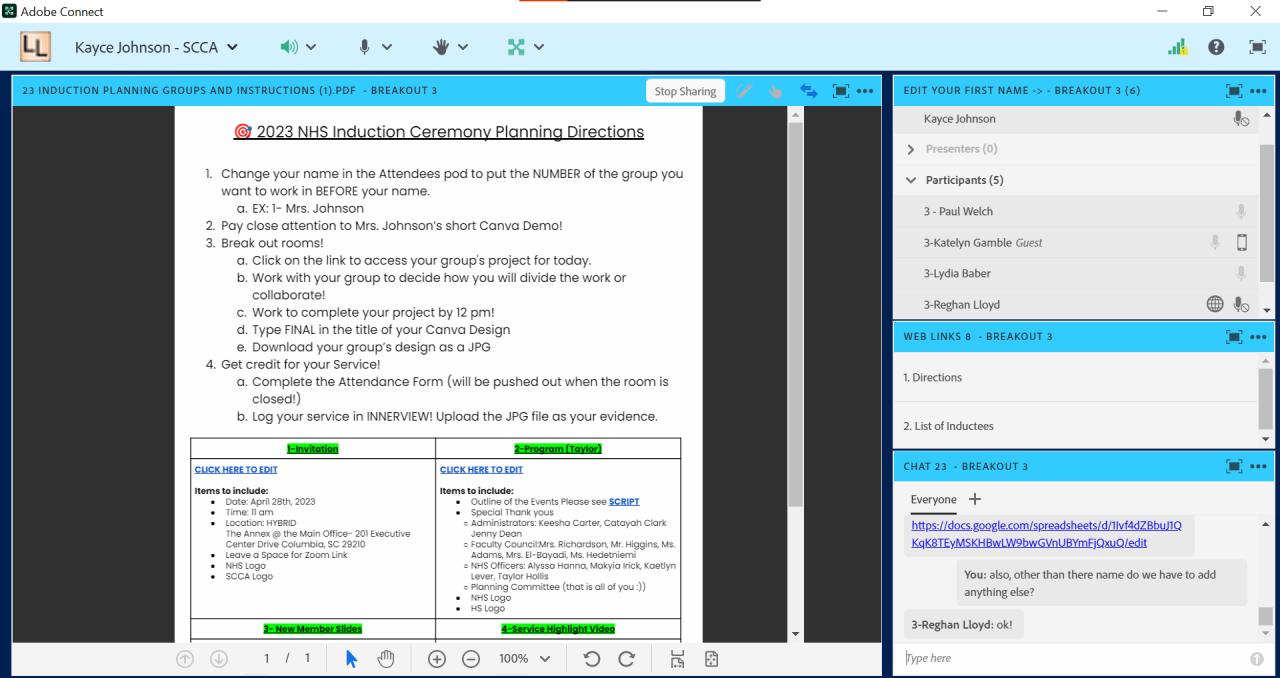The height and width of the screenshot is (678, 1280).
Task: Toggle the raise hand status button
Action: coord(441,47)
